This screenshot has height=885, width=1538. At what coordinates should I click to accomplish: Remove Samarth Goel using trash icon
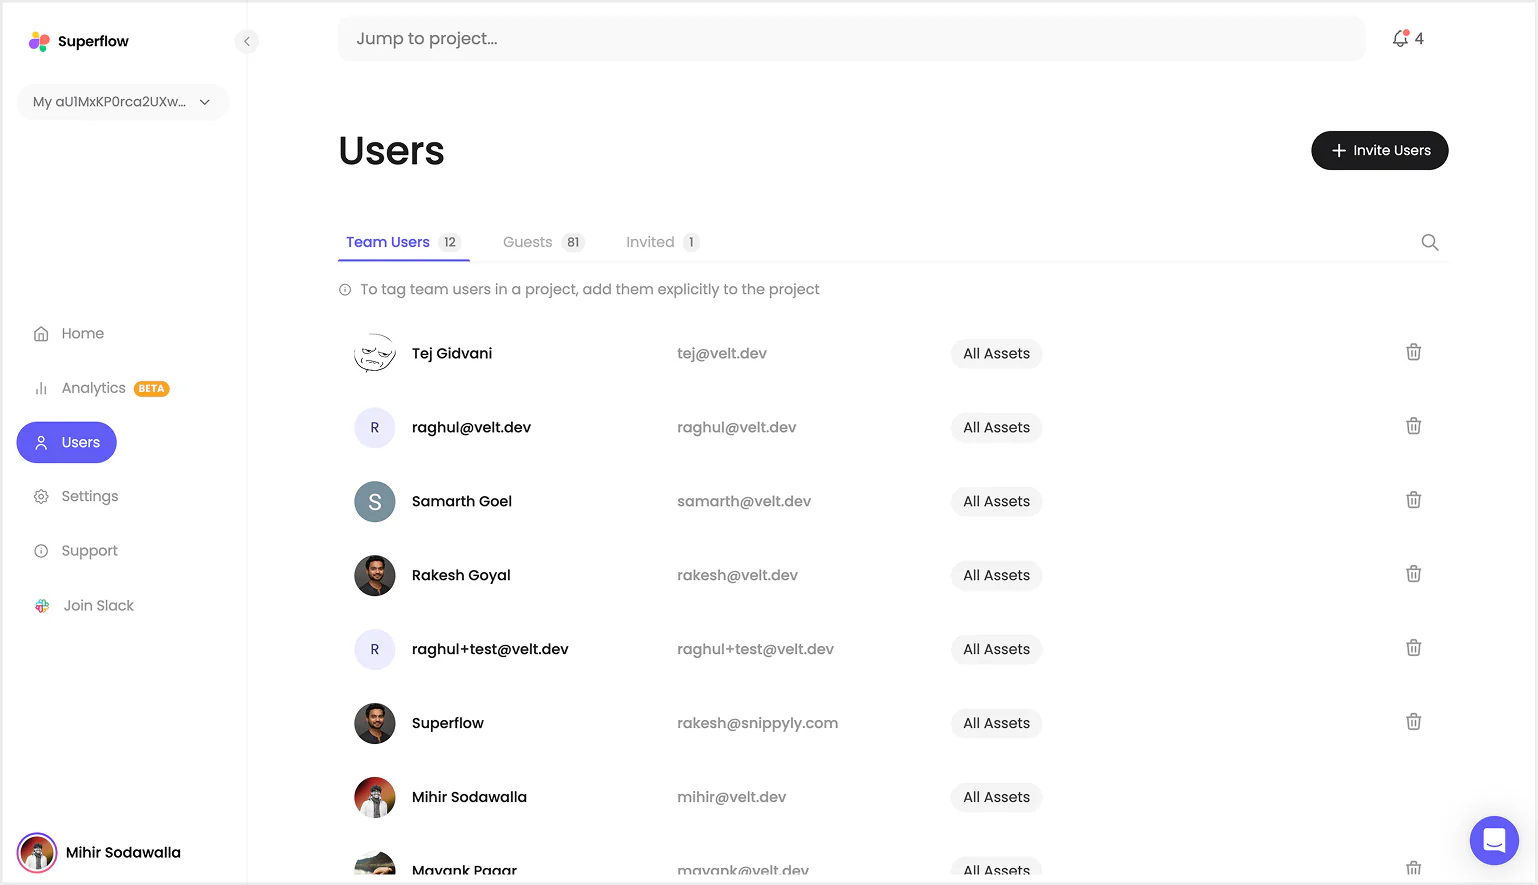[x=1414, y=500]
